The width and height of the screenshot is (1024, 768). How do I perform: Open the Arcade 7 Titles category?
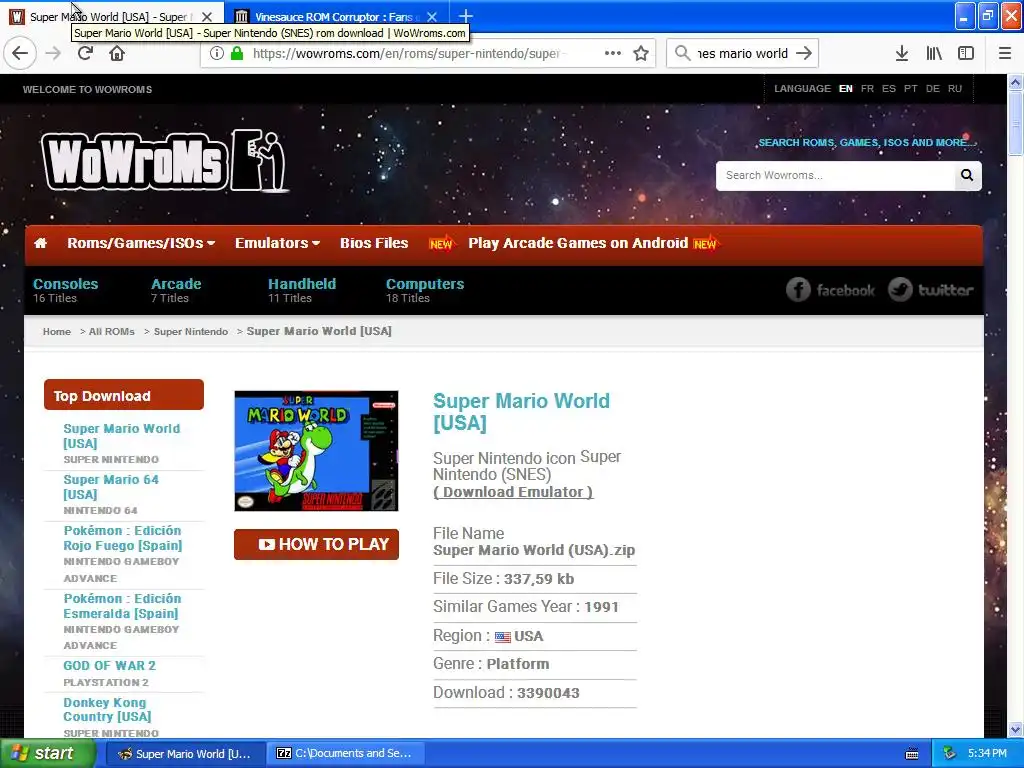176,290
